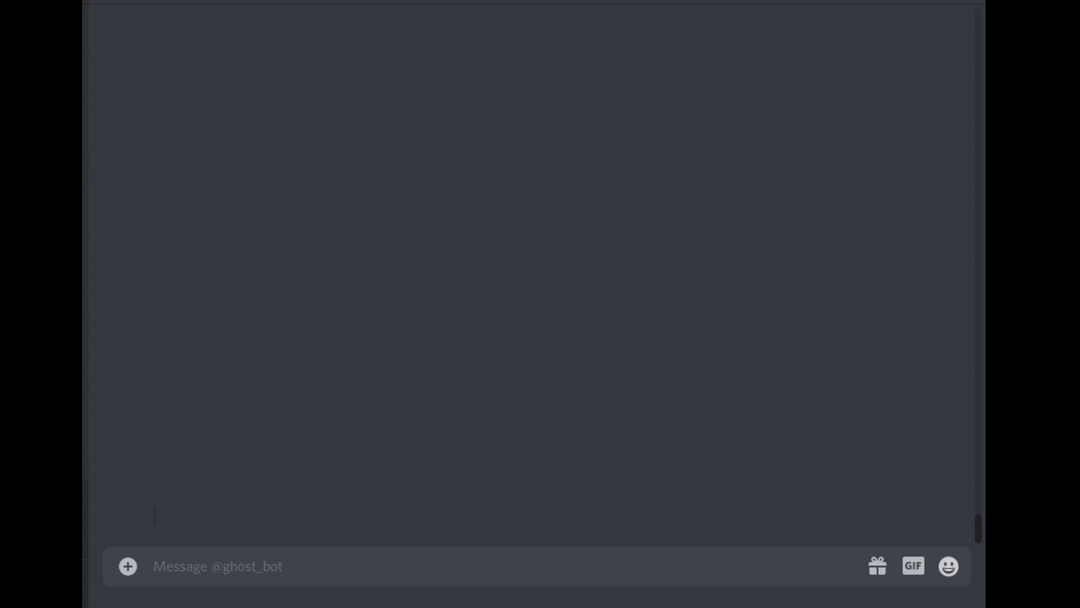Click the chat scrollbar thumb
Screen dimensions: 1080x608
[x=978, y=528]
